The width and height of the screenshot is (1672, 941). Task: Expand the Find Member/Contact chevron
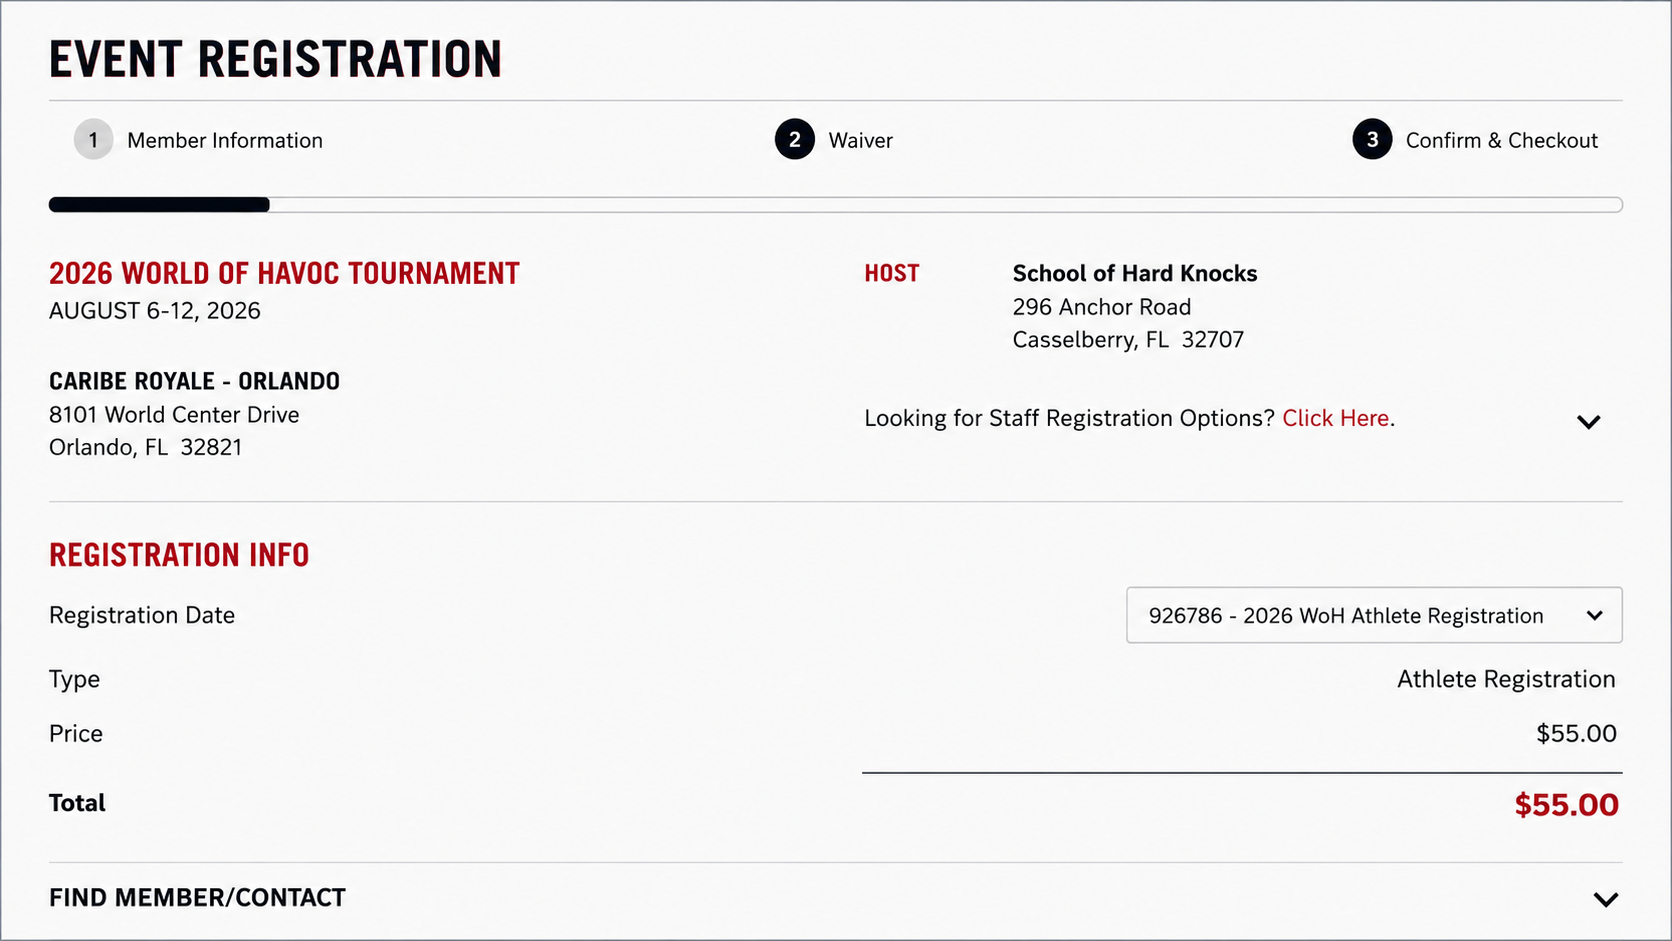[x=1605, y=899]
